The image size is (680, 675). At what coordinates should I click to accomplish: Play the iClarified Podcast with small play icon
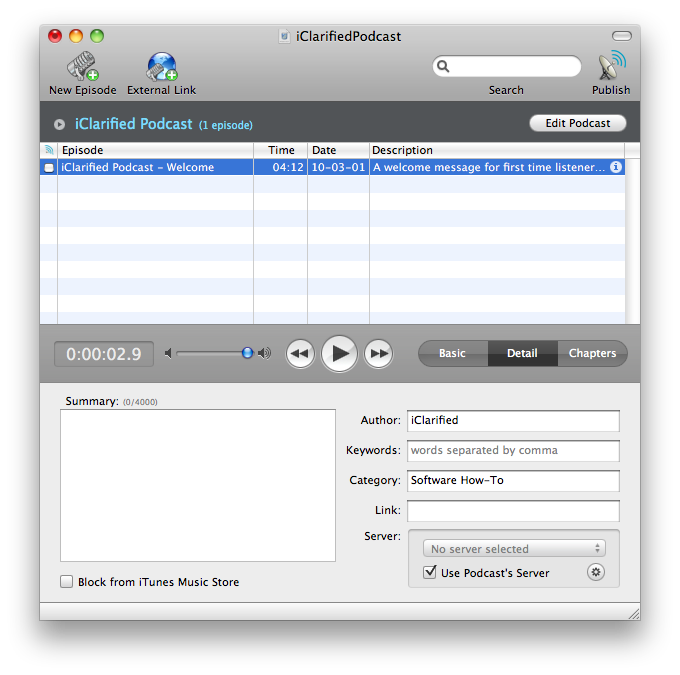tap(59, 125)
